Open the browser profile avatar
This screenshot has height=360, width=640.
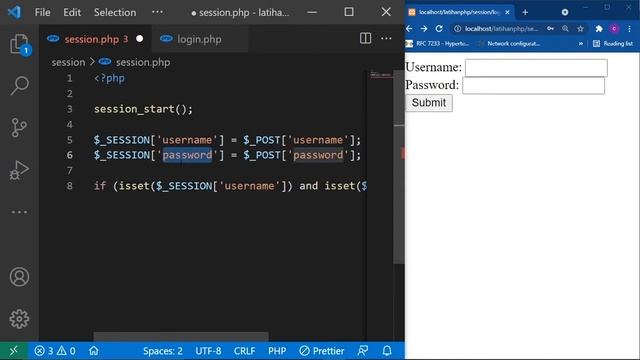pos(614,29)
